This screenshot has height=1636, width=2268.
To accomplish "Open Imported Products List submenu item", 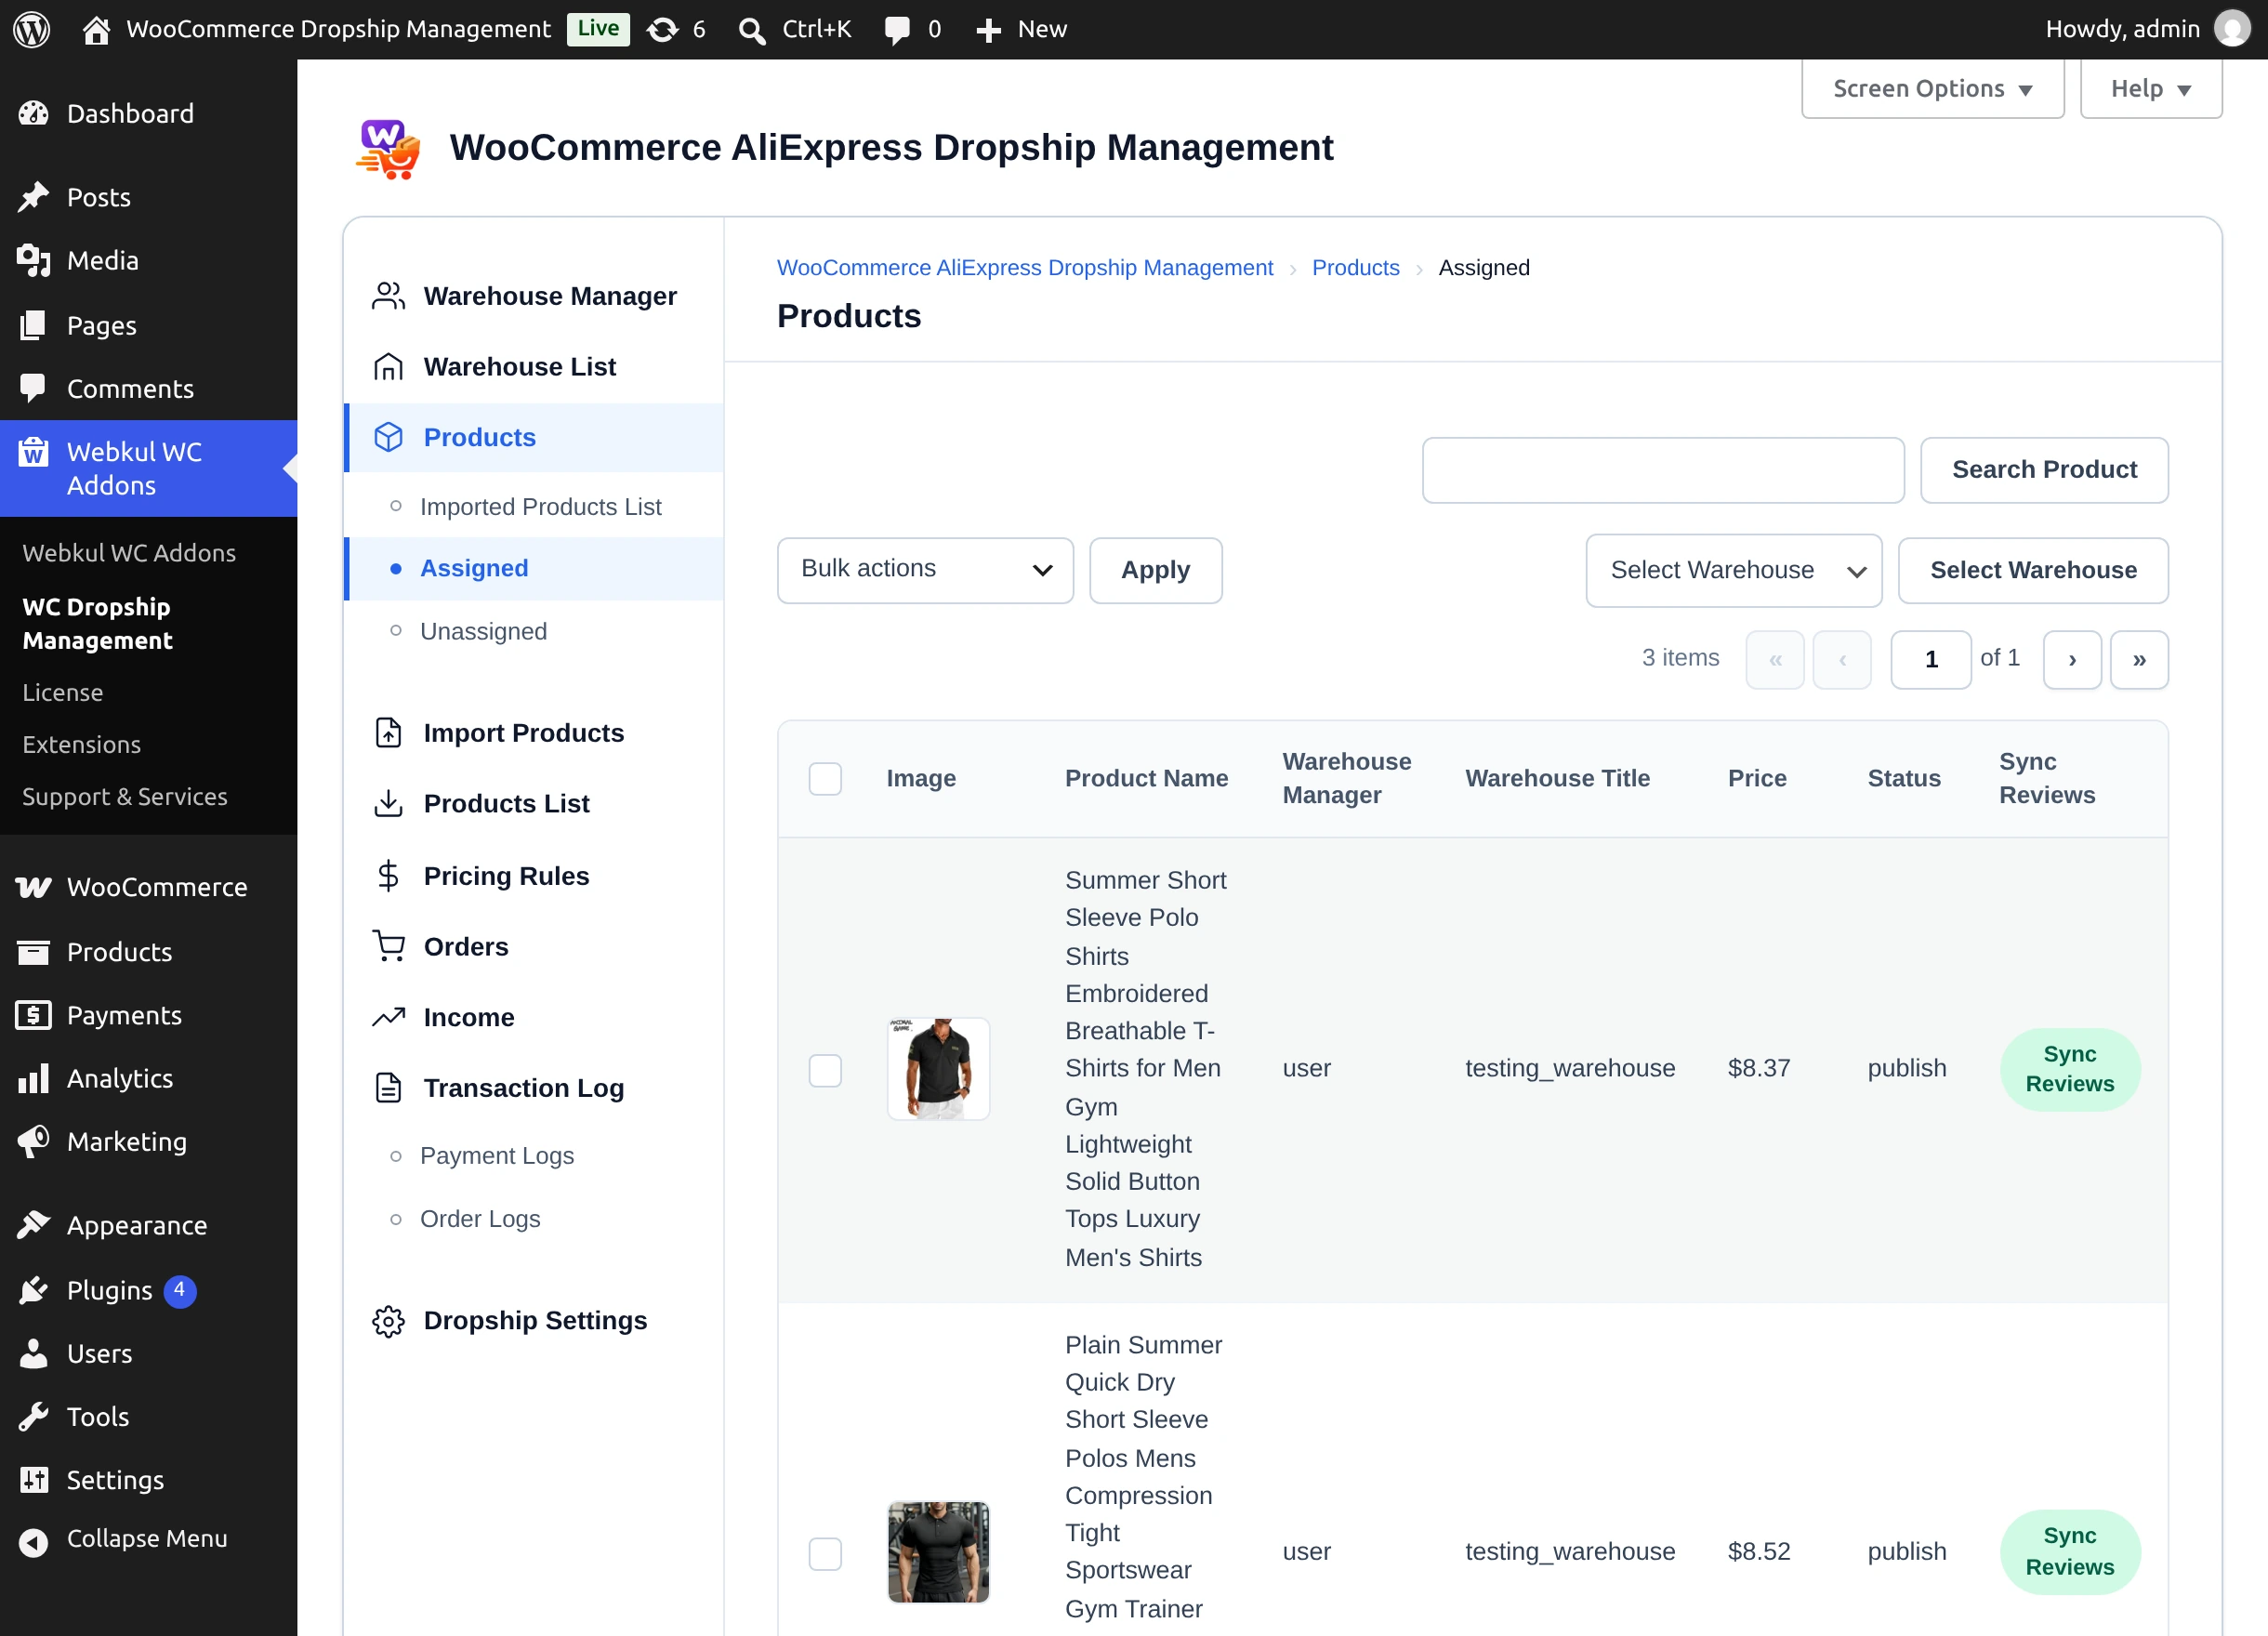I will click(x=540, y=507).
